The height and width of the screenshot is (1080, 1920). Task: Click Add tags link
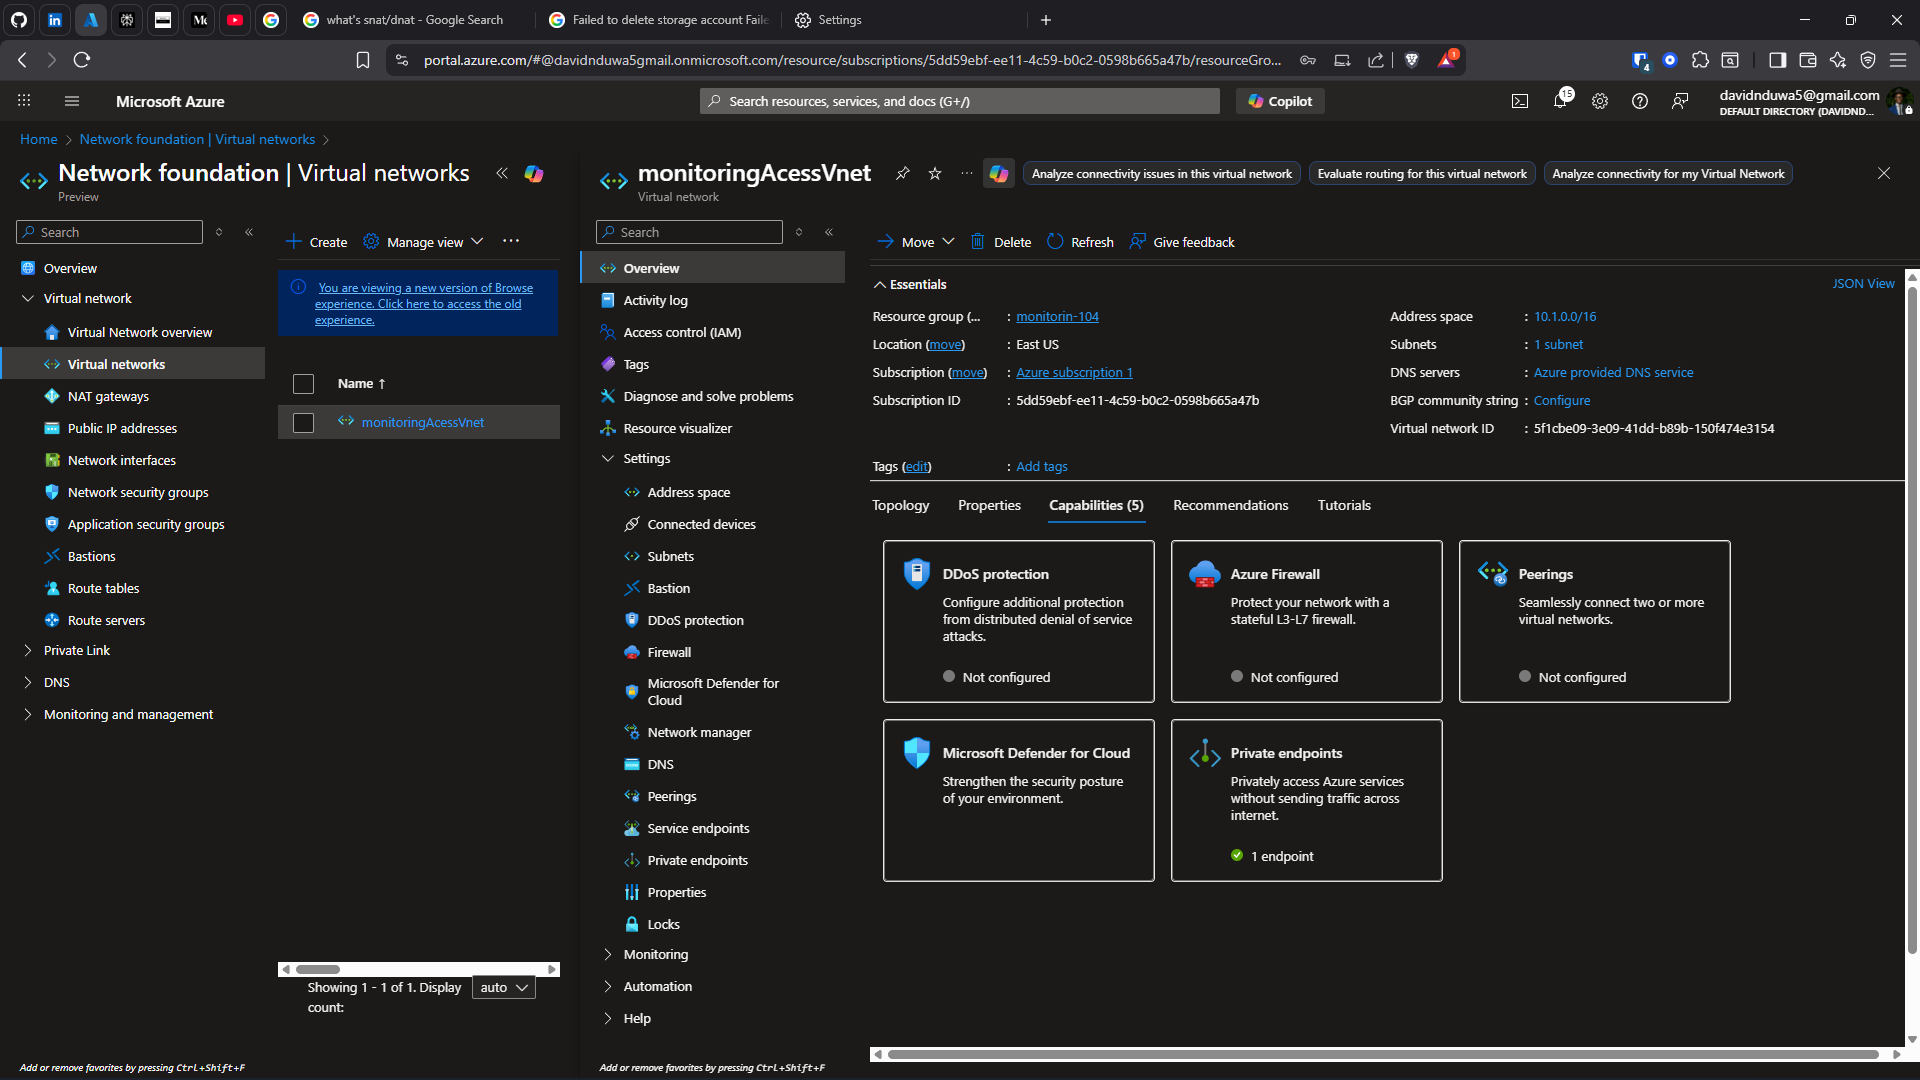point(1042,466)
